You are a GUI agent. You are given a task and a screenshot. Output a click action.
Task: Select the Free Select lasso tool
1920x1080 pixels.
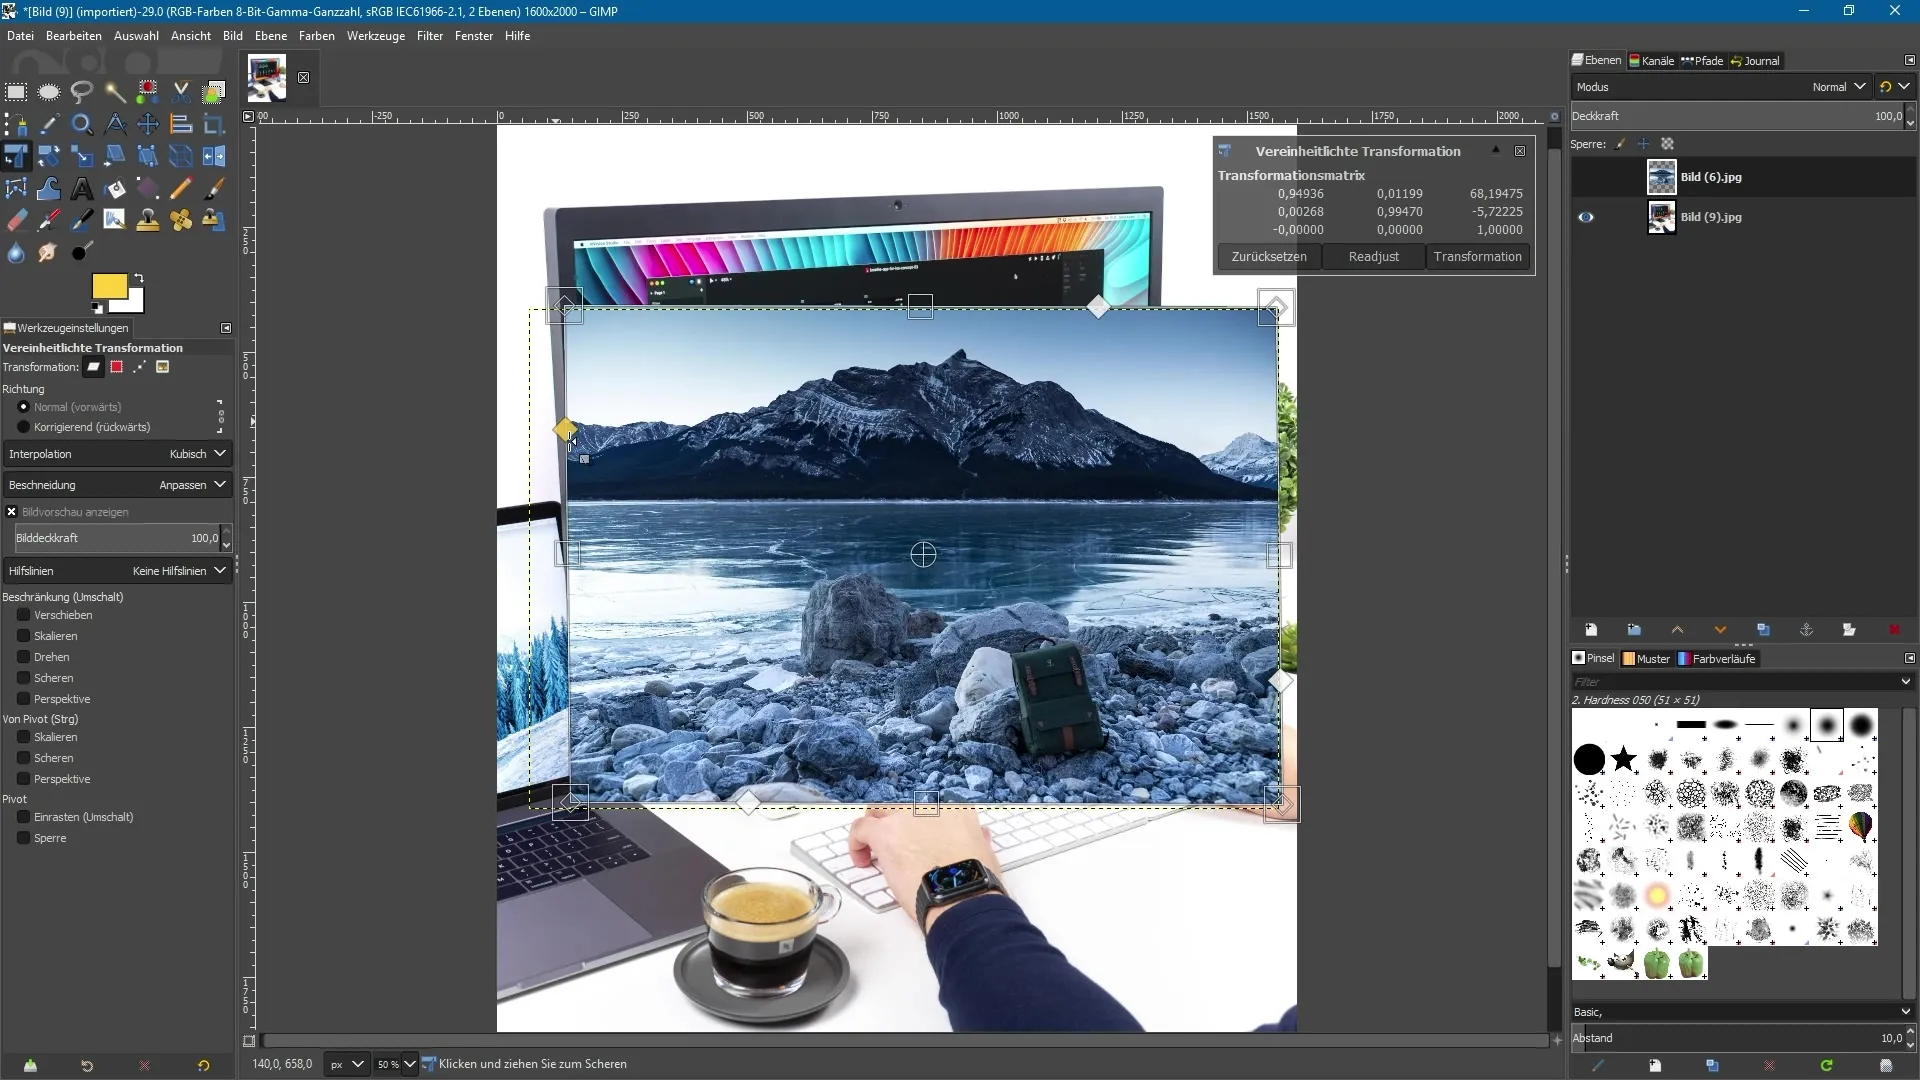pyautogui.click(x=82, y=92)
